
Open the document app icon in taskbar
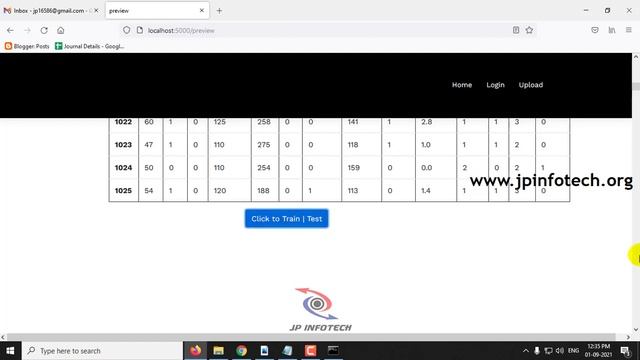[x=264, y=351]
